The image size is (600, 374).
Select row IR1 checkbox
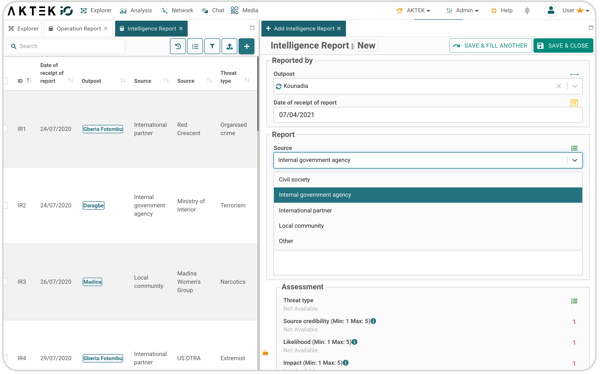coord(5,129)
